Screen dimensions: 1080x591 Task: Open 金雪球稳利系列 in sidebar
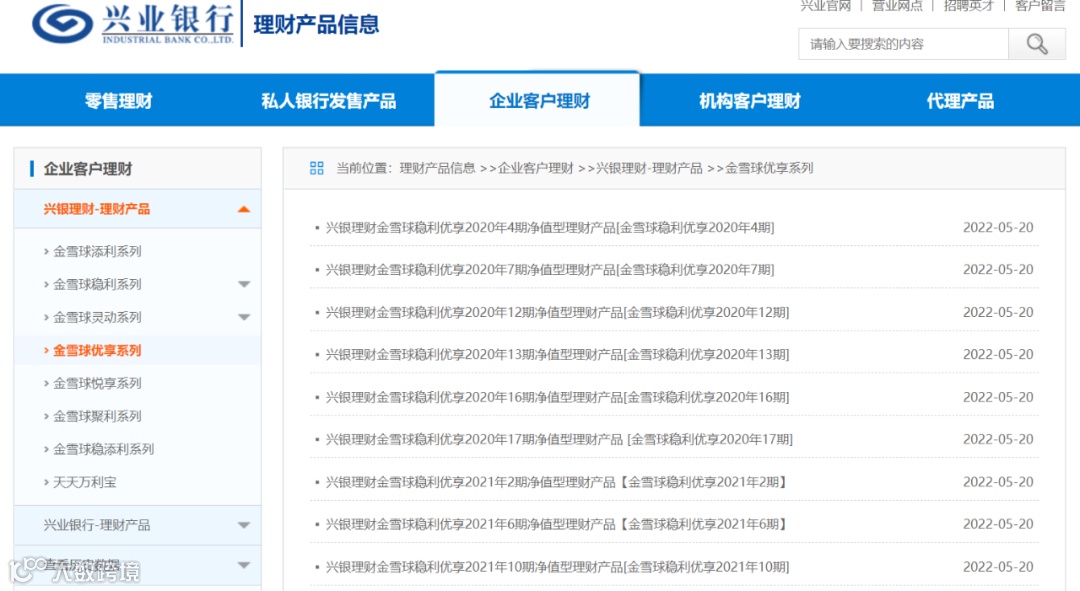tap(97, 284)
